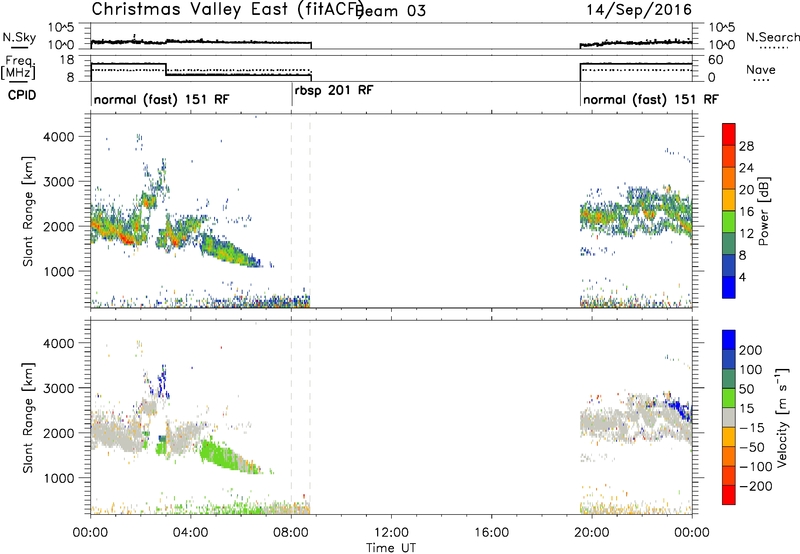Click the "20:00" time axis label
This screenshot has height=554, width=800.
pyautogui.click(x=592, y=533)
